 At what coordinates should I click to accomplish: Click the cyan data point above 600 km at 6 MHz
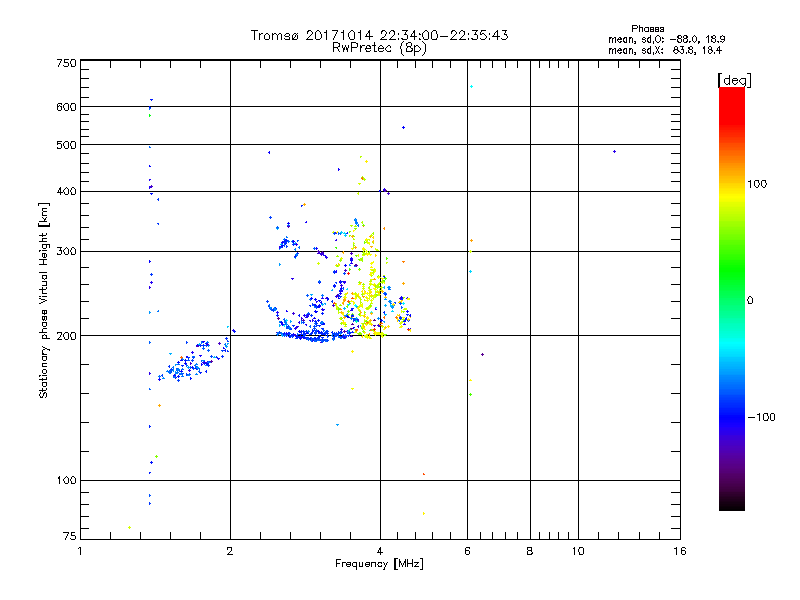click(471, 87)
